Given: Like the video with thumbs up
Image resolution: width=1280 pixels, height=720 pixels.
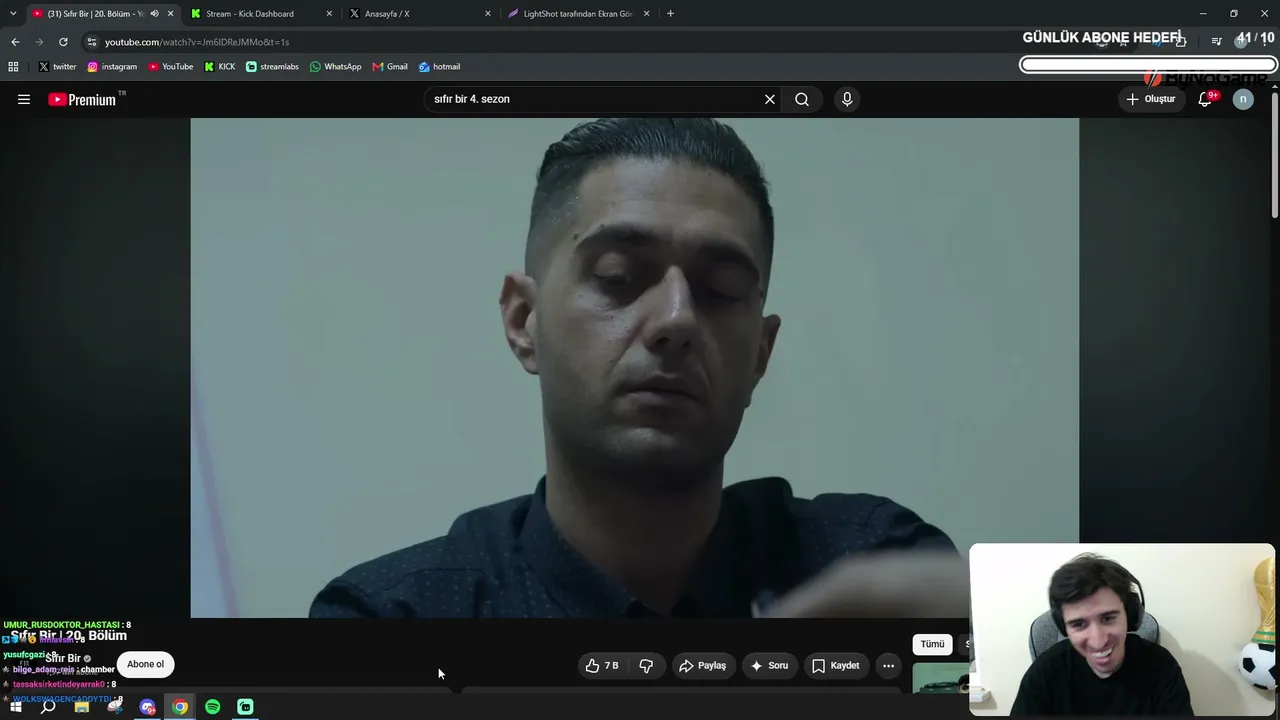Looking at the screenshot, I should click(x=602, y=665).
